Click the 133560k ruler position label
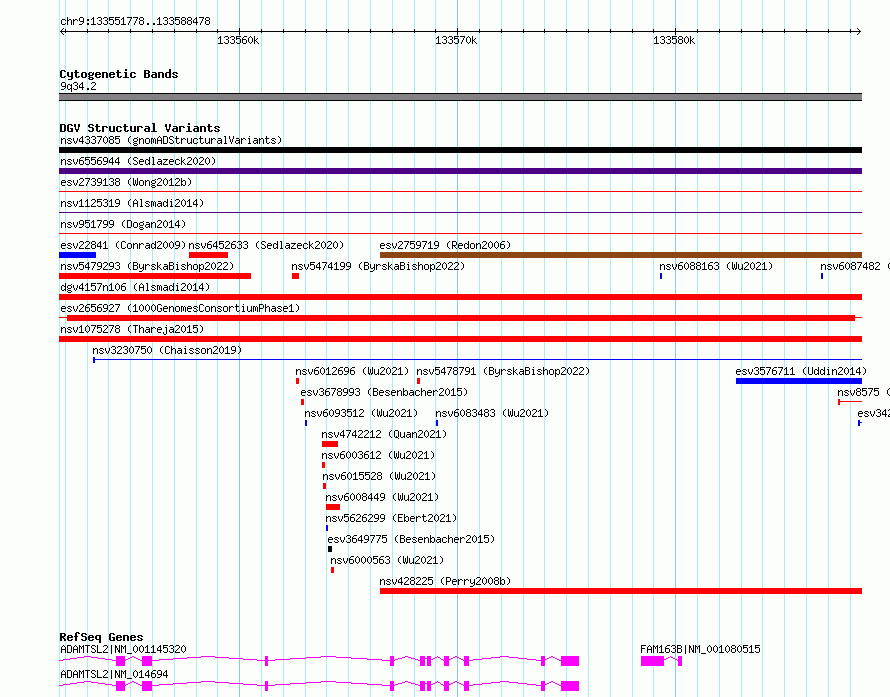 [238, 40]
